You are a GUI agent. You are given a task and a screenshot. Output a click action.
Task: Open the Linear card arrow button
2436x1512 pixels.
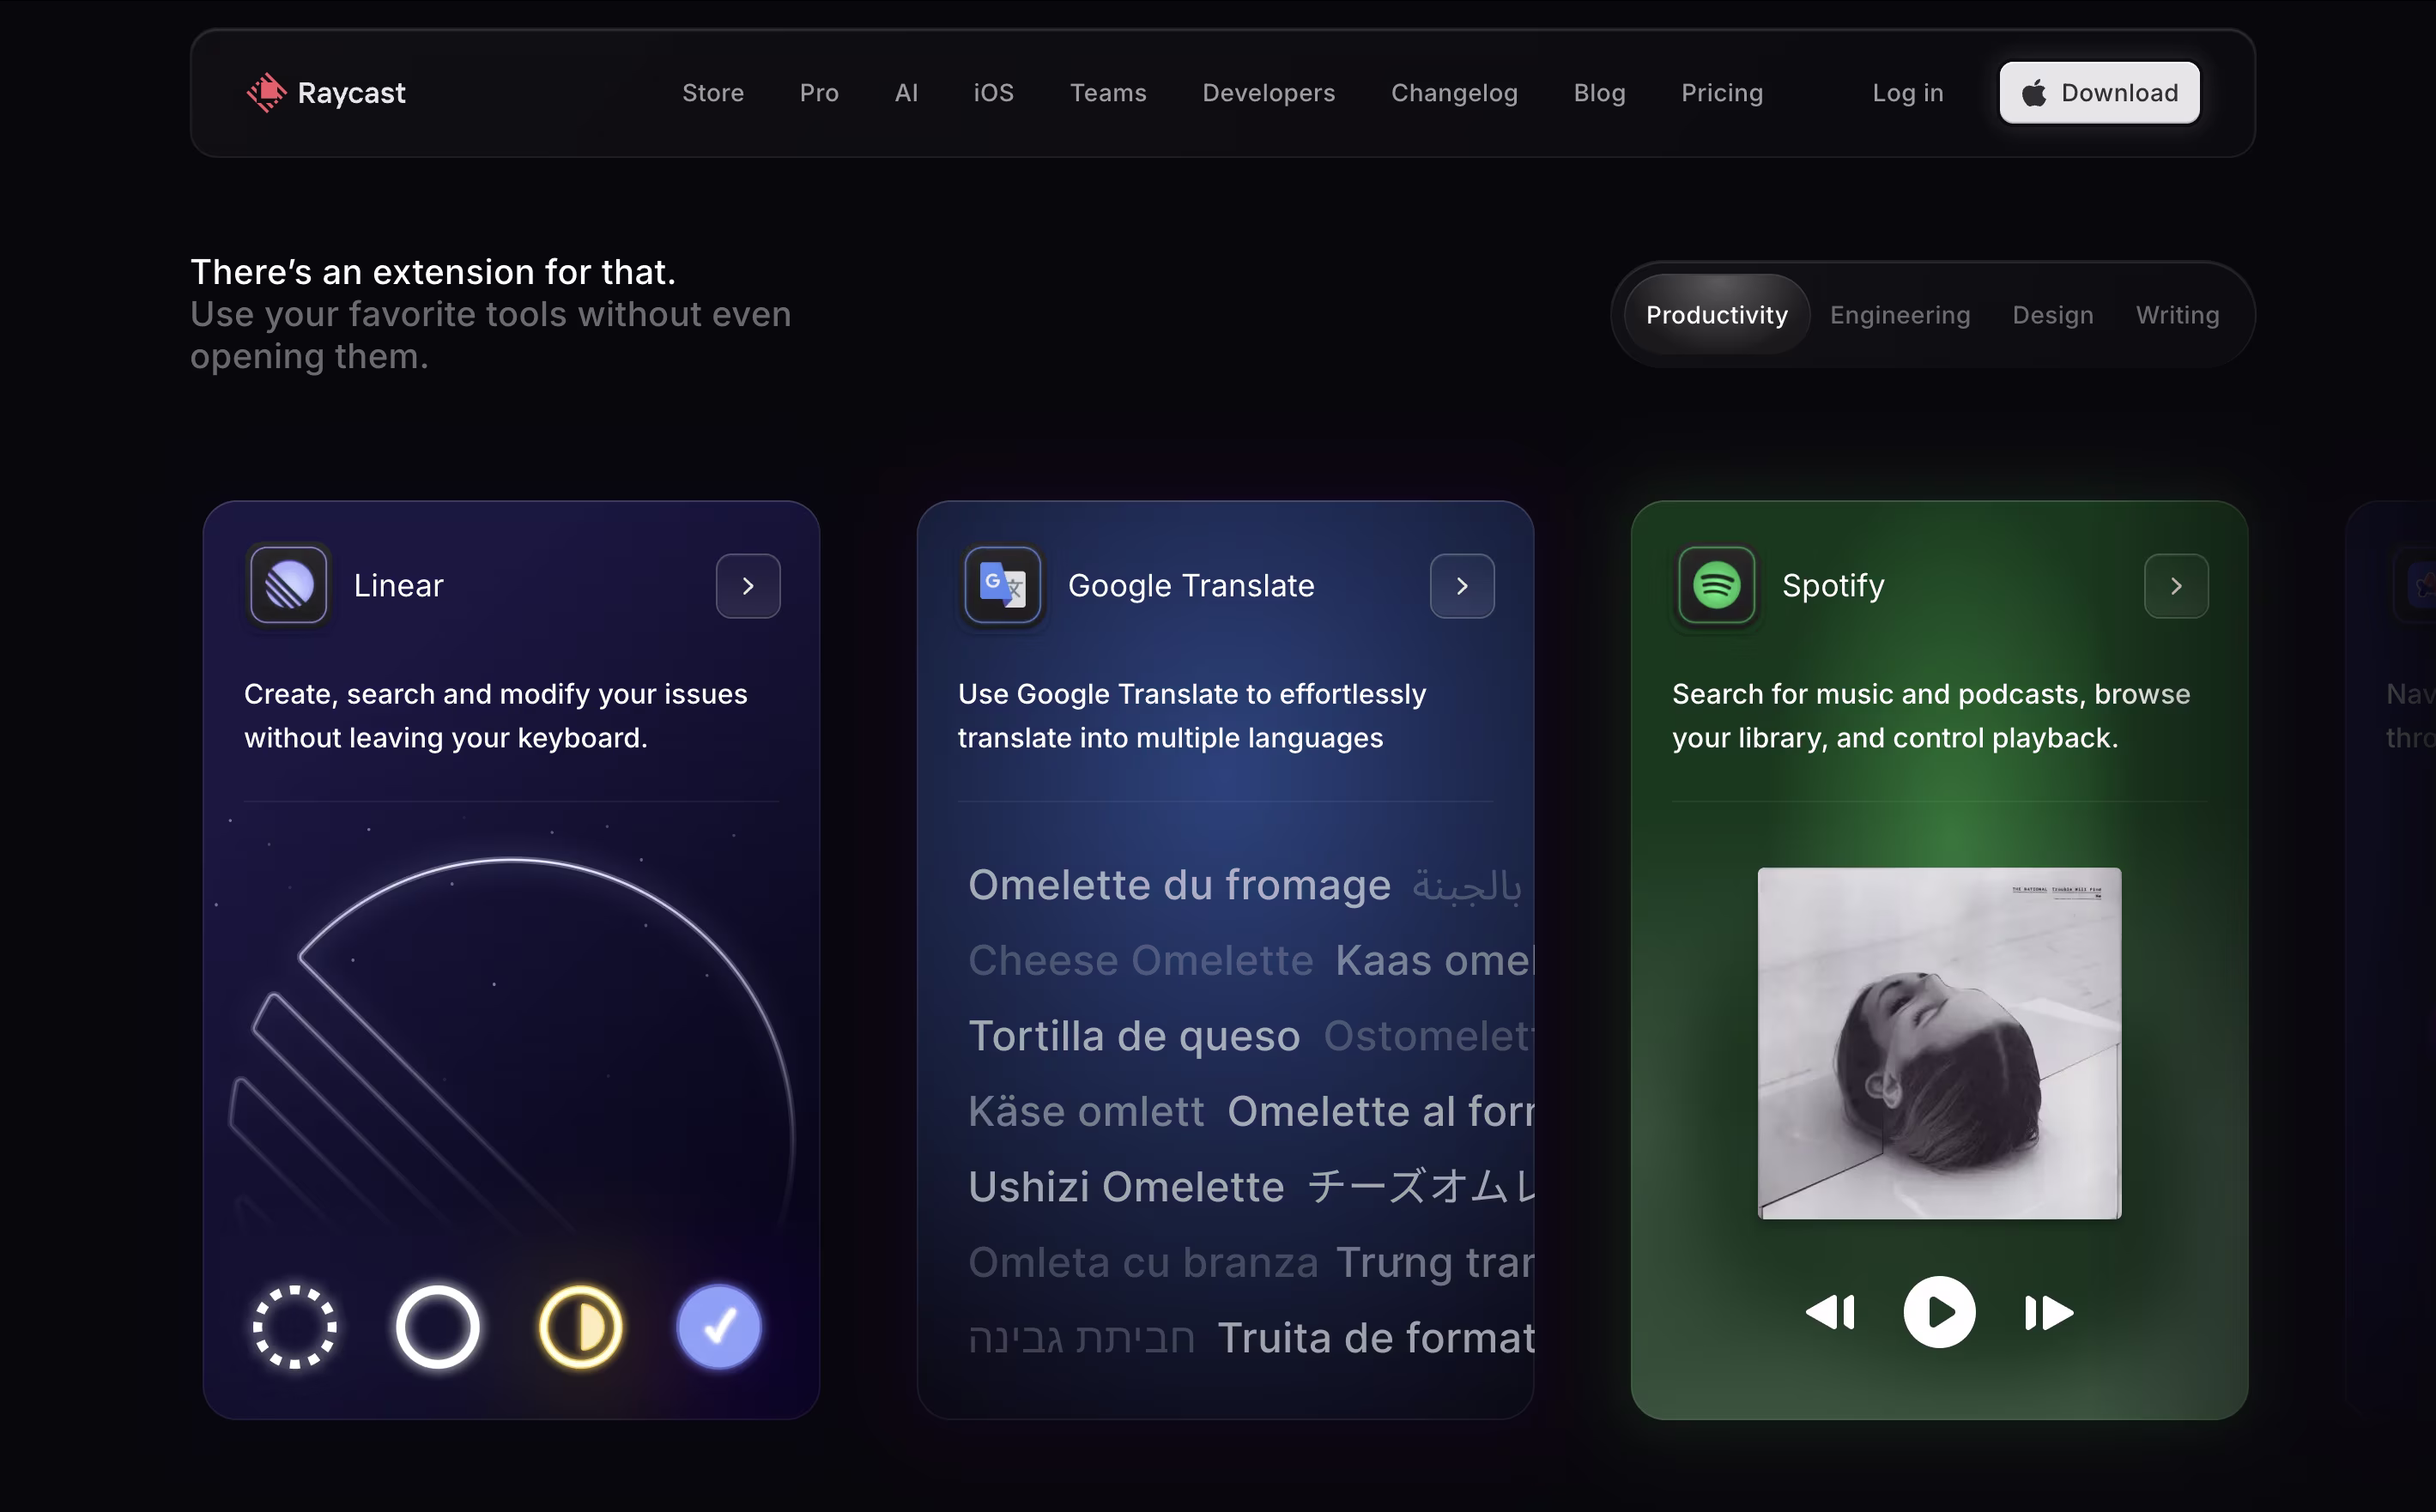pyautogui.click(x=748, y=586)
